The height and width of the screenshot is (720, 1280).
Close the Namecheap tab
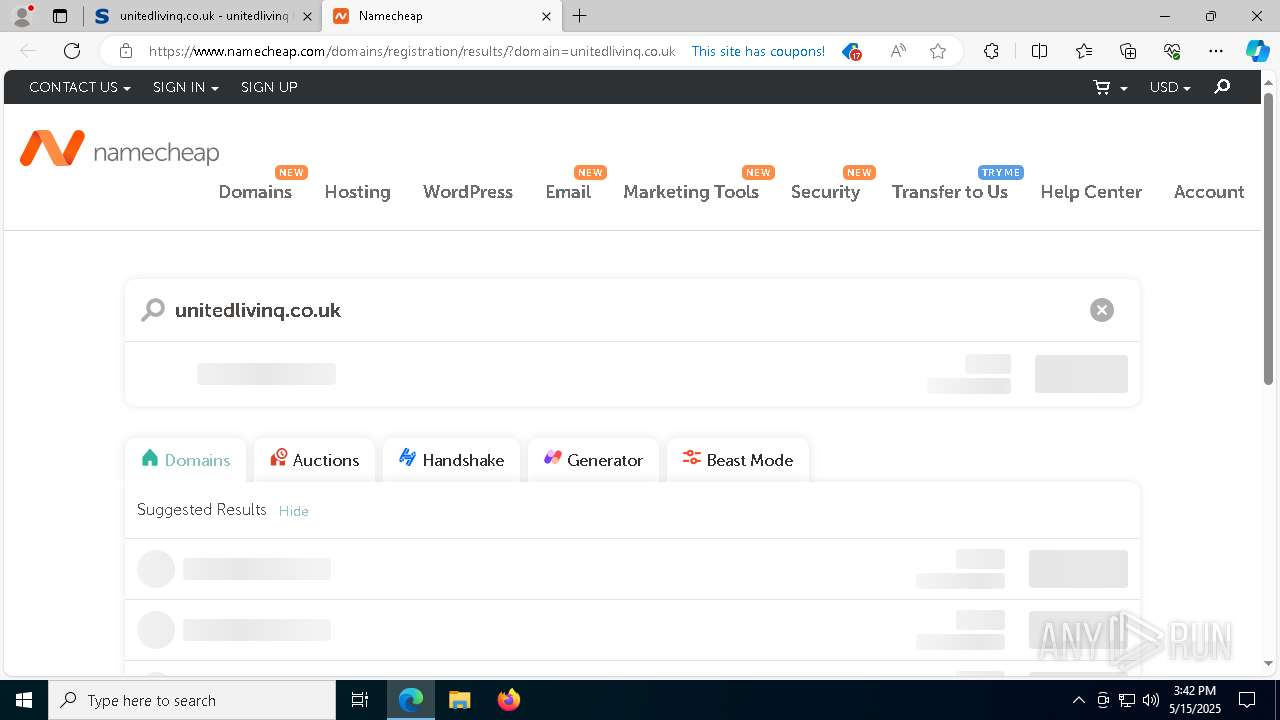pos(546,16)
